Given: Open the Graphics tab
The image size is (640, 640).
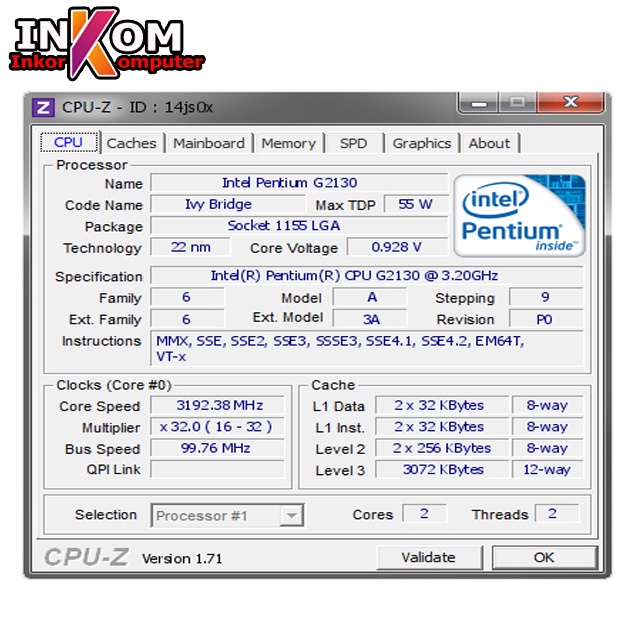Looking at the screenshot, I should [x=422, y=143].
